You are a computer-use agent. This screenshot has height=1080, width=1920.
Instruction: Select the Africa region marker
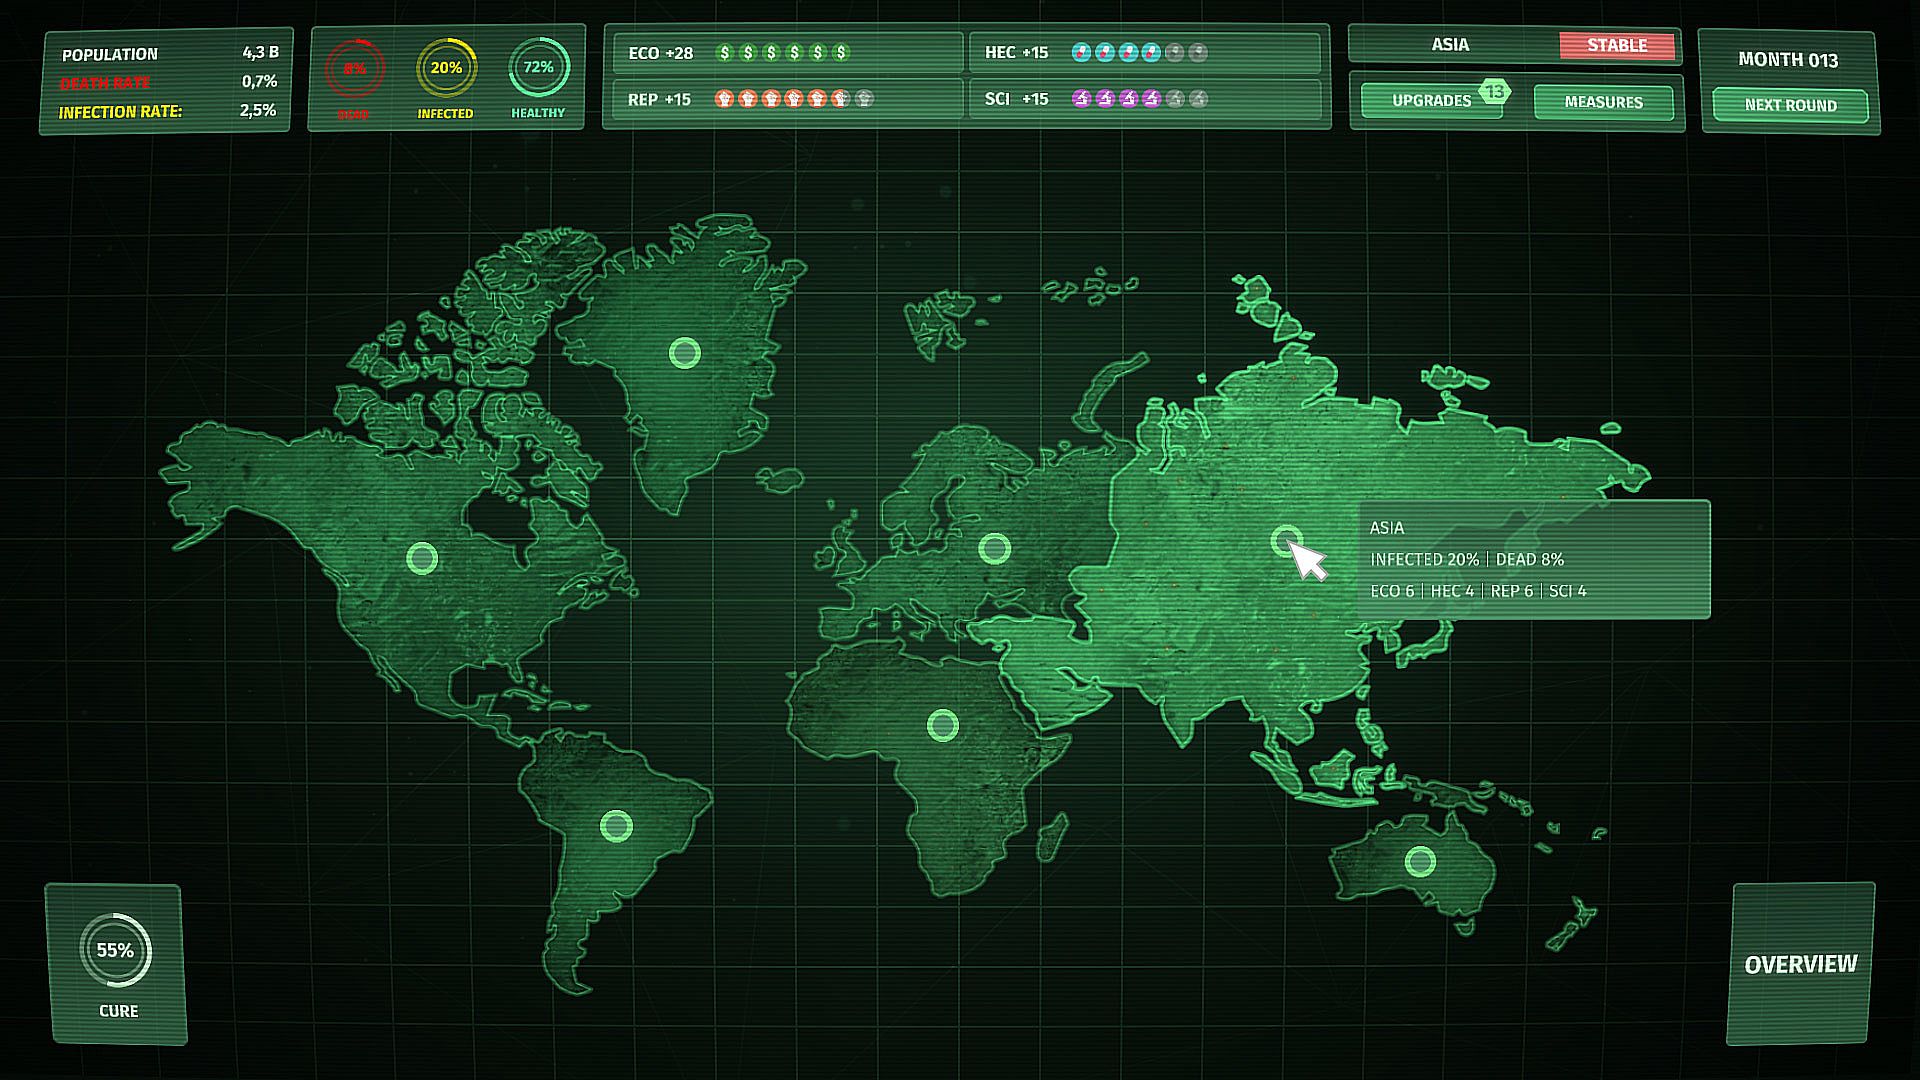coord(942,725)
